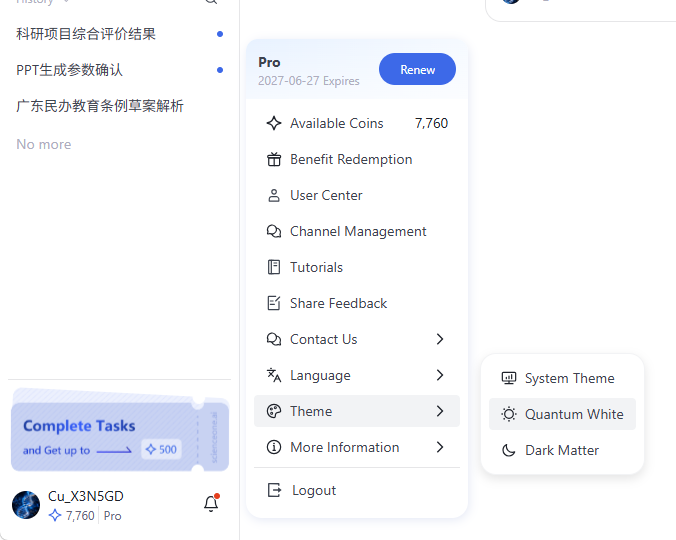676x540 pixels.
Task: Click the 500 coins badge on banner
Action: pos(161,449)
